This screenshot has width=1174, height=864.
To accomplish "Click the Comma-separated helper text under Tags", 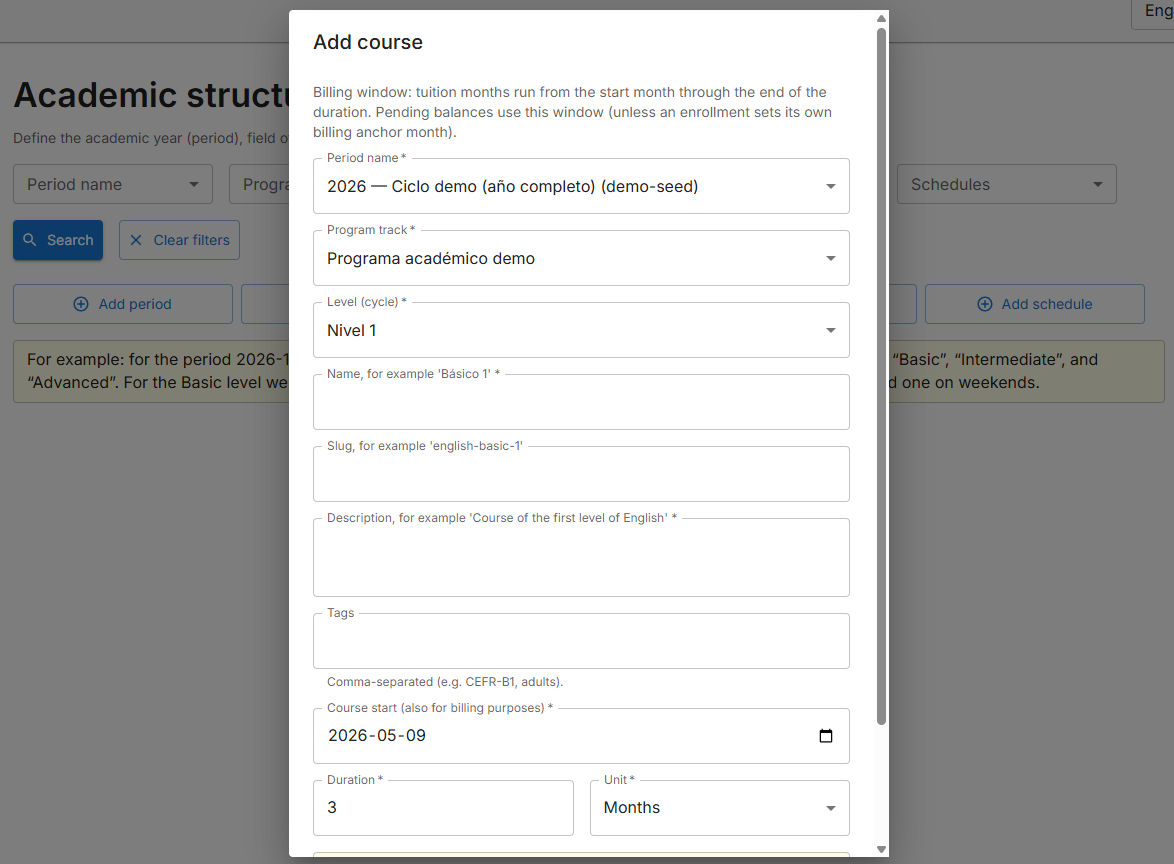I will pos(445,682).
